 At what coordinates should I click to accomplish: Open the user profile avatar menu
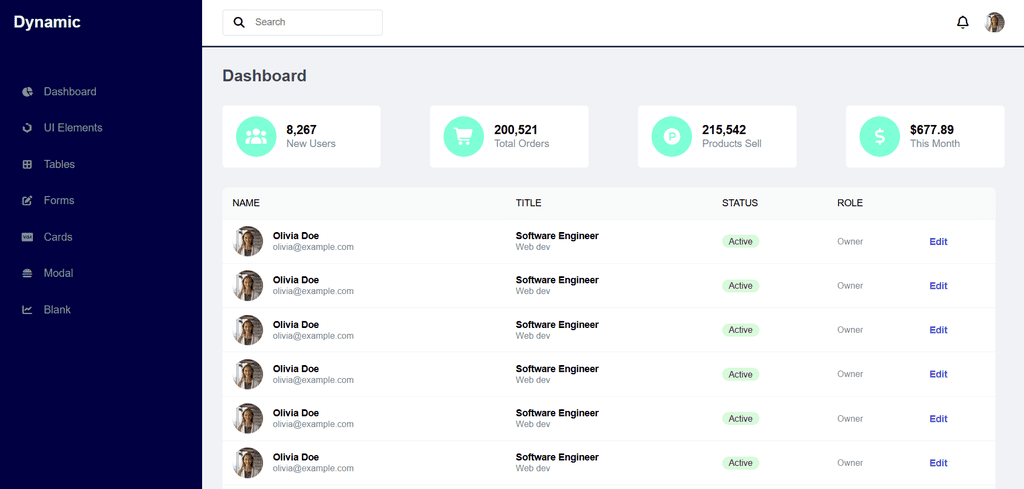pos(994,22)
